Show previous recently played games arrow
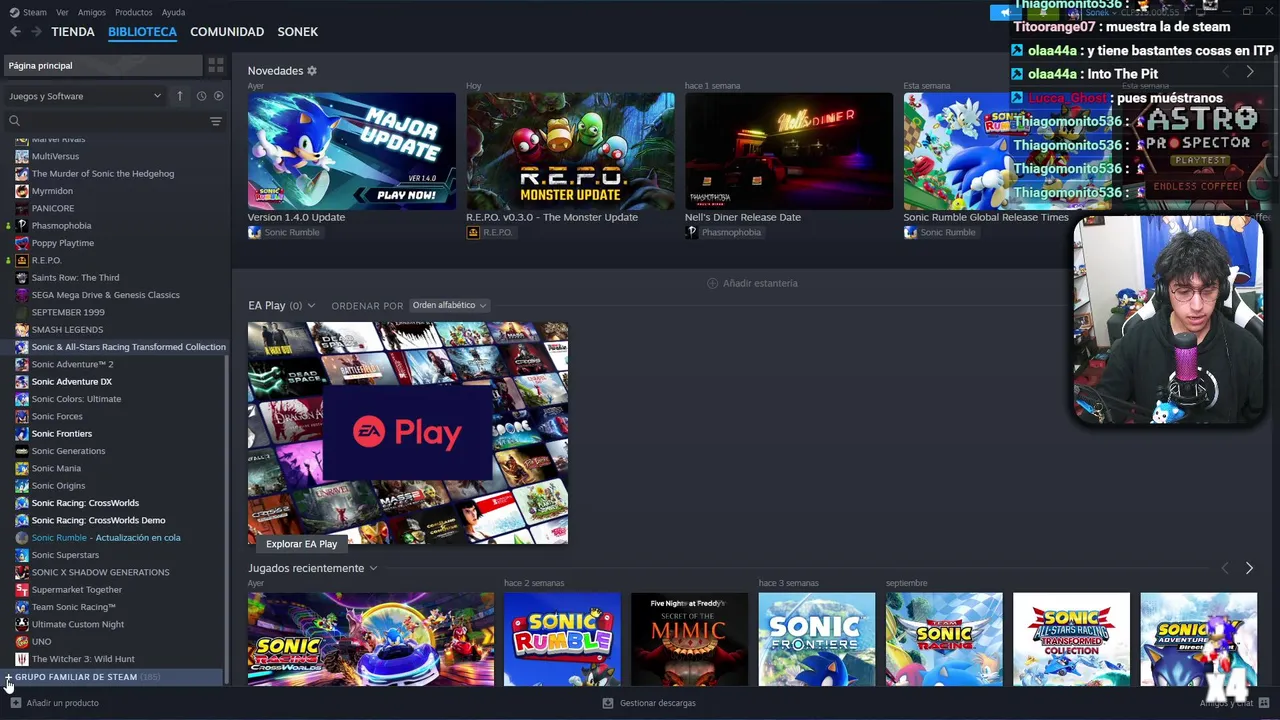This screenshot has height=720, width=1280. (1225, 568)
